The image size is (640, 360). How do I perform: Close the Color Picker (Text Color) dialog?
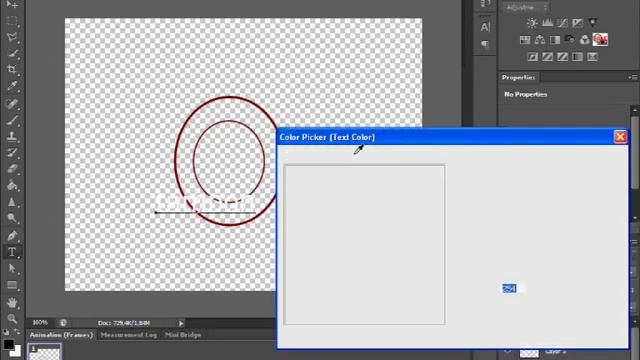tap(620, 137)
